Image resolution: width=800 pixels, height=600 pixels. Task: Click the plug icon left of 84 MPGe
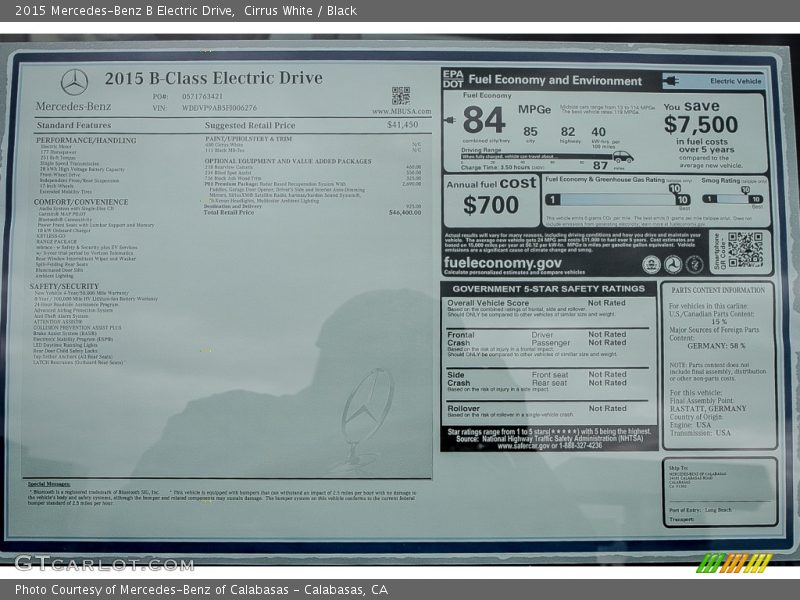tap(450, 120)
